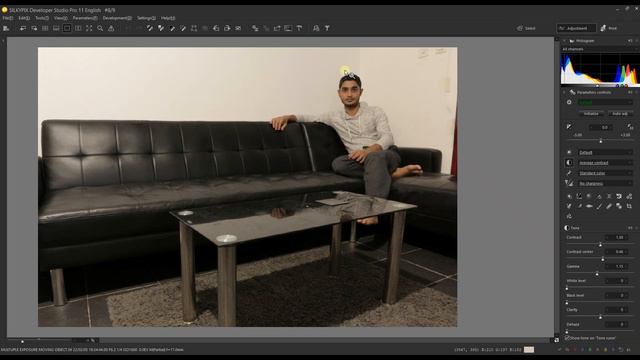Click the thumbnail grid view icon

45,28
